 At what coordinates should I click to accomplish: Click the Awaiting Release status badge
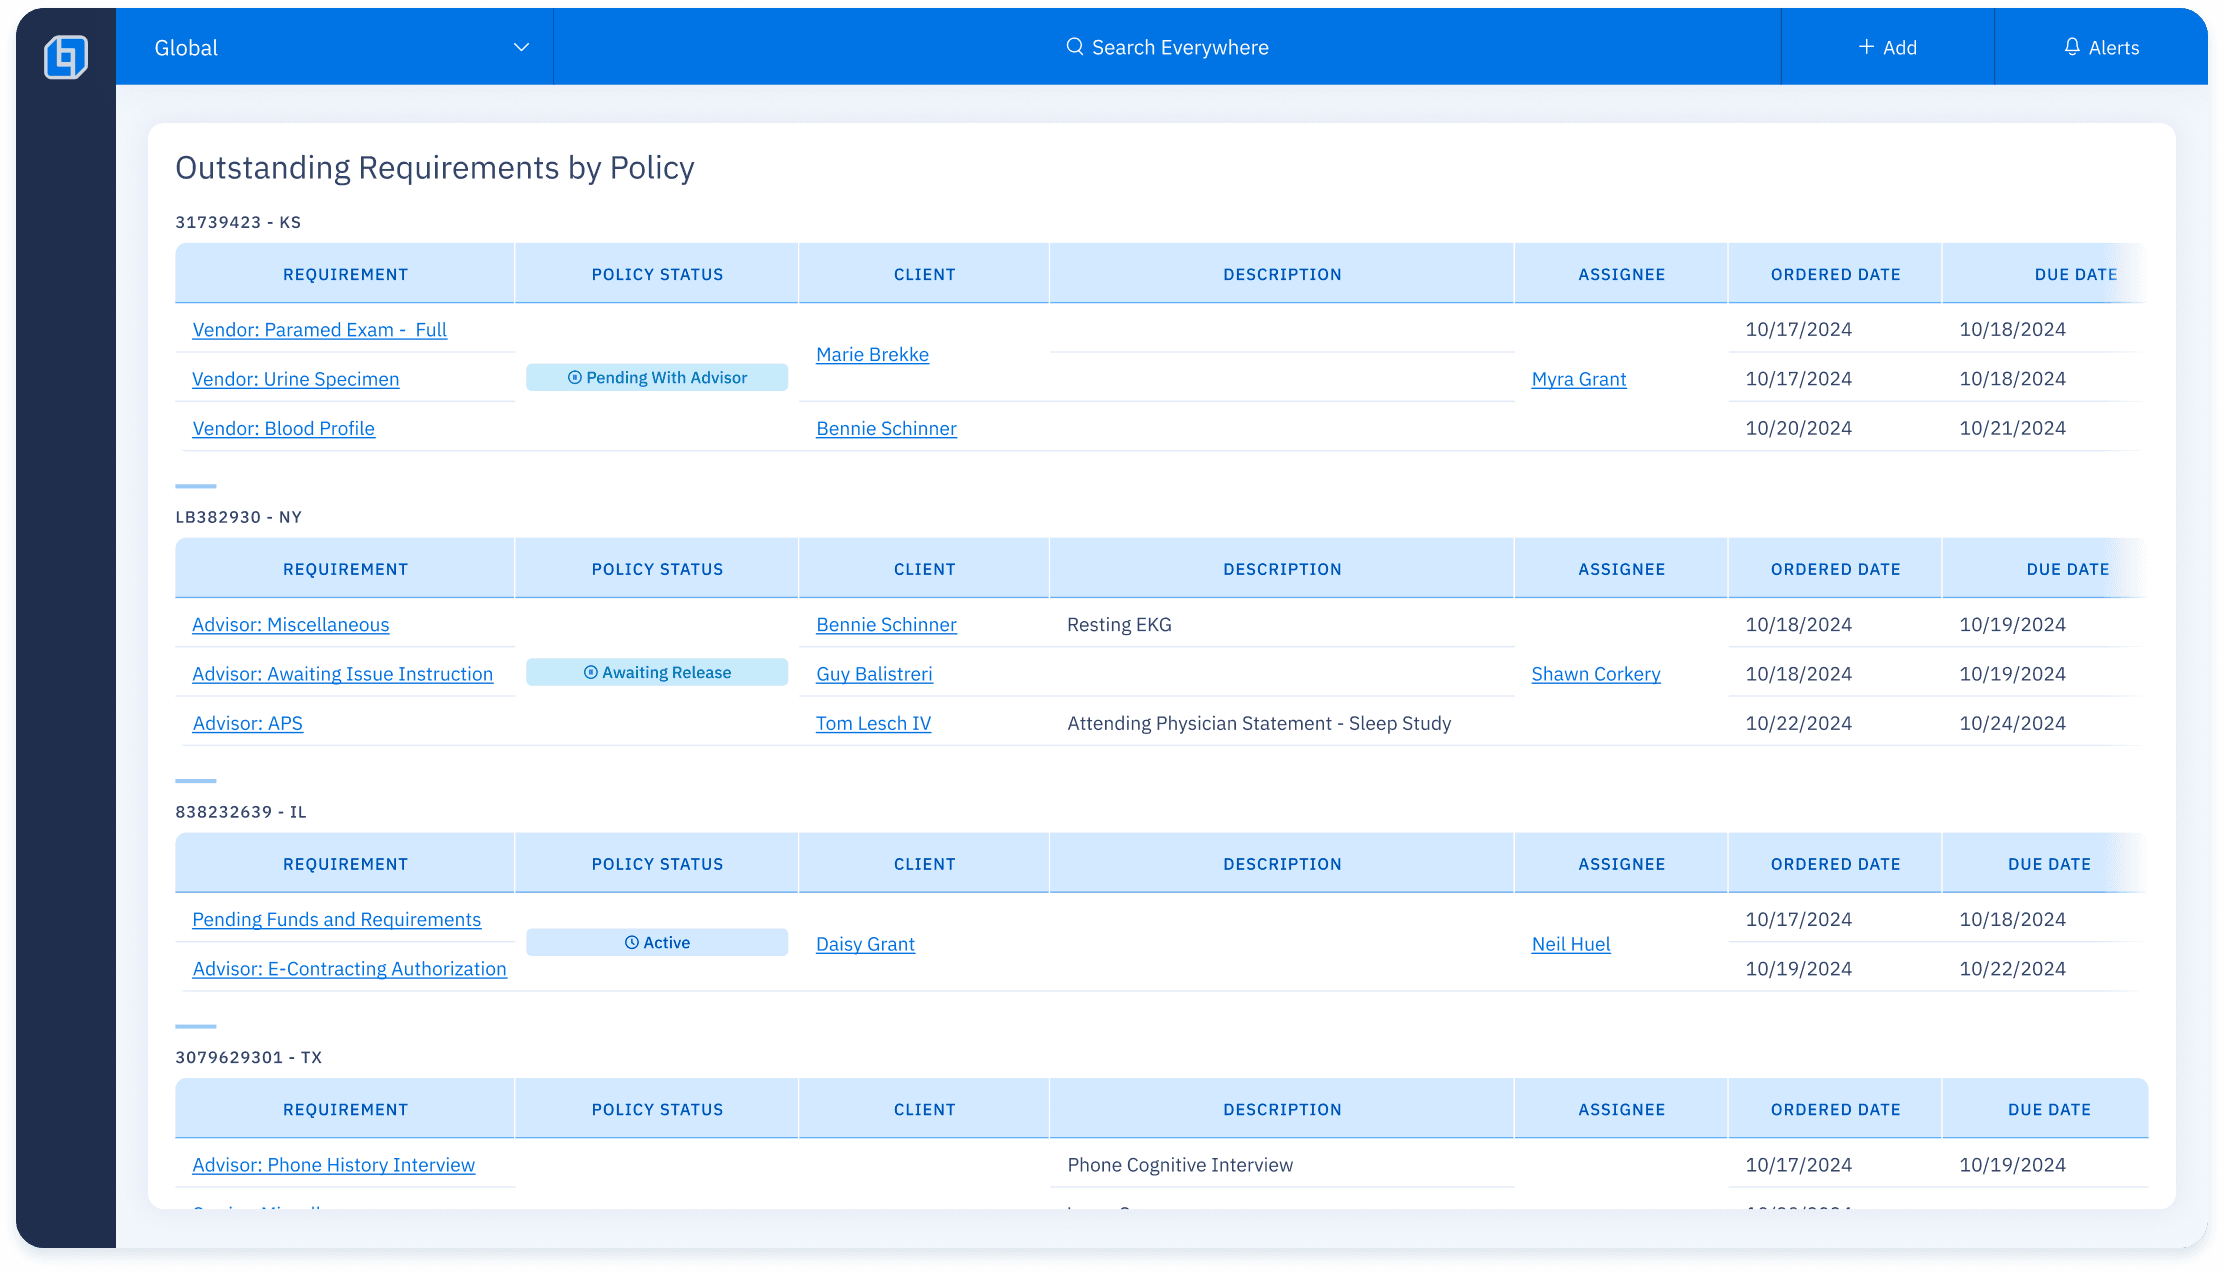[x=657, y=673]
